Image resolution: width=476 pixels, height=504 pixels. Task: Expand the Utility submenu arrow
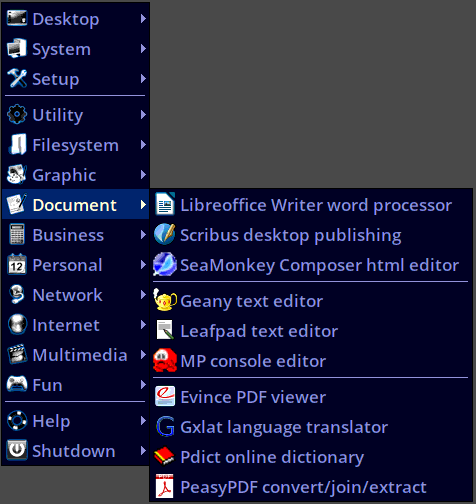143,114
